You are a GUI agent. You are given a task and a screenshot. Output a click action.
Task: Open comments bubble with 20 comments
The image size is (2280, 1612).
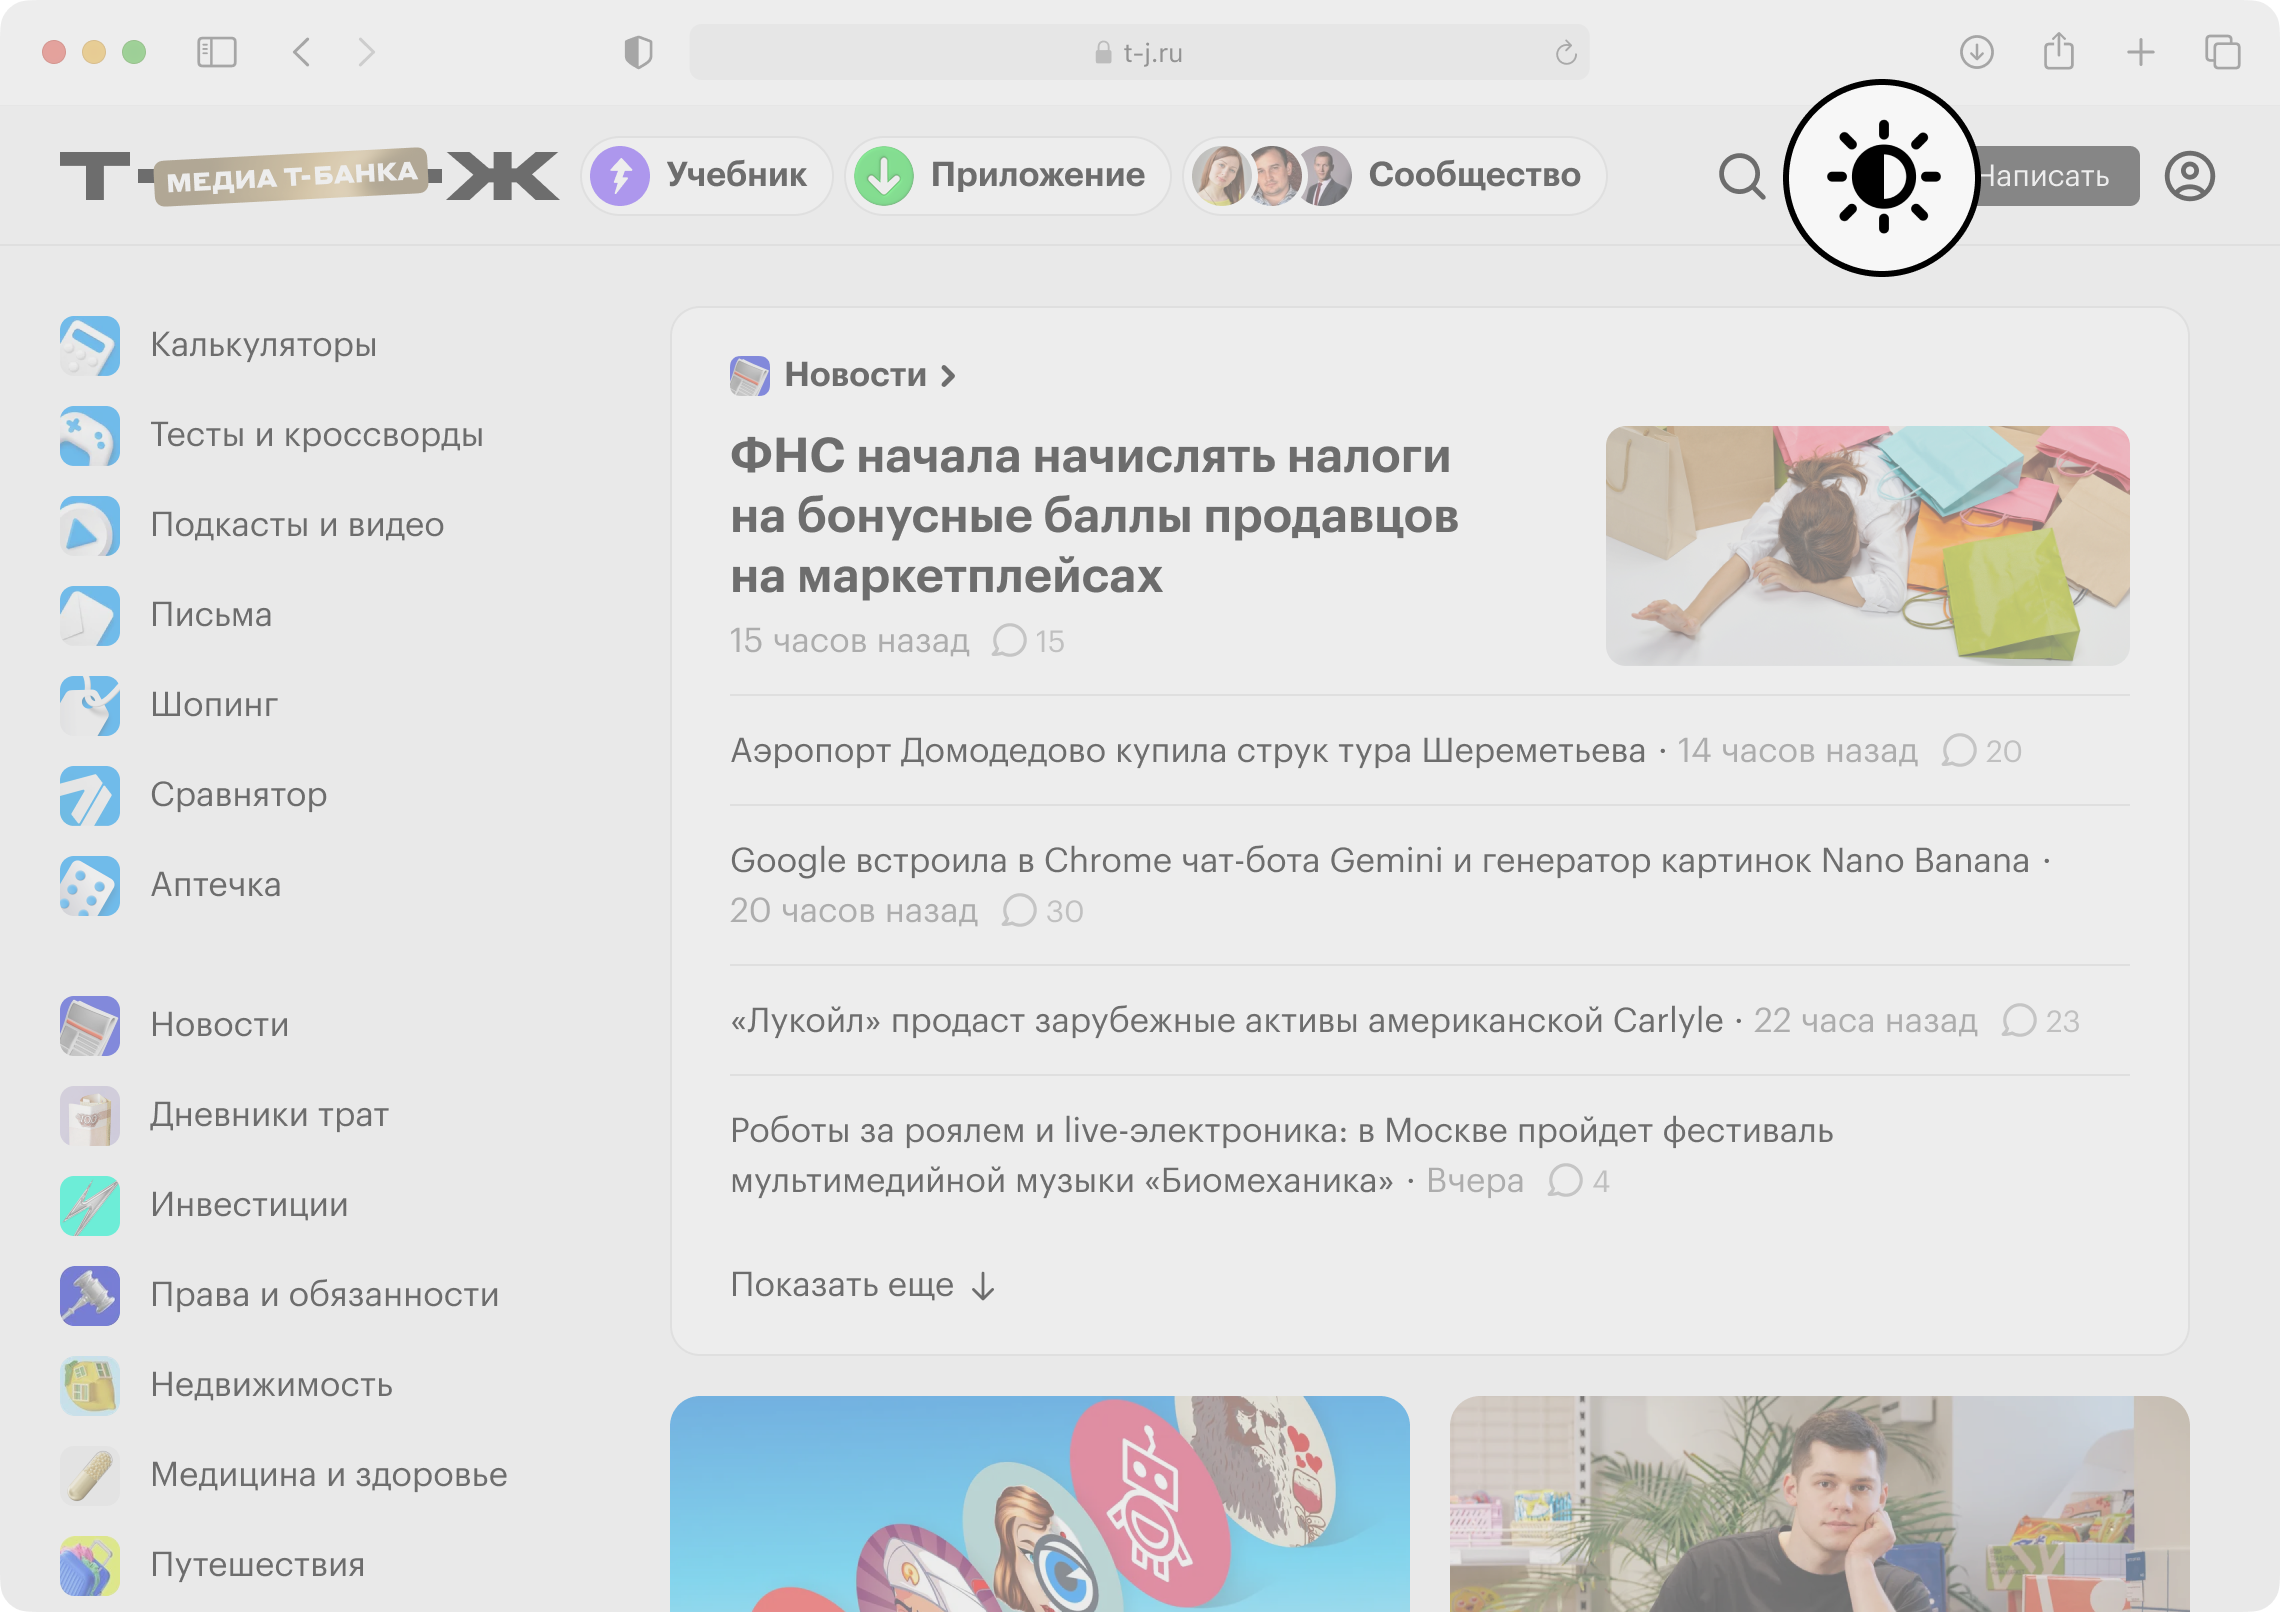tap(1981, 751)
